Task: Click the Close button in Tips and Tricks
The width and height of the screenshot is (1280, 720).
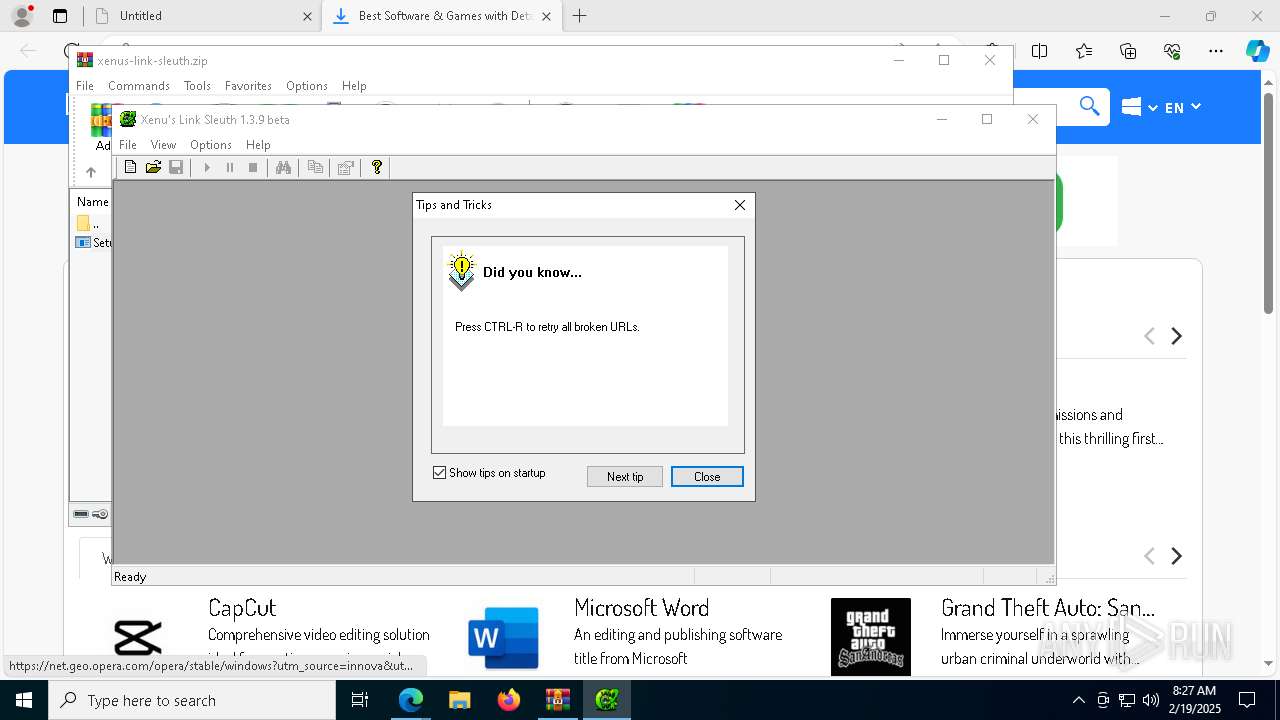Action: point(707,477)
